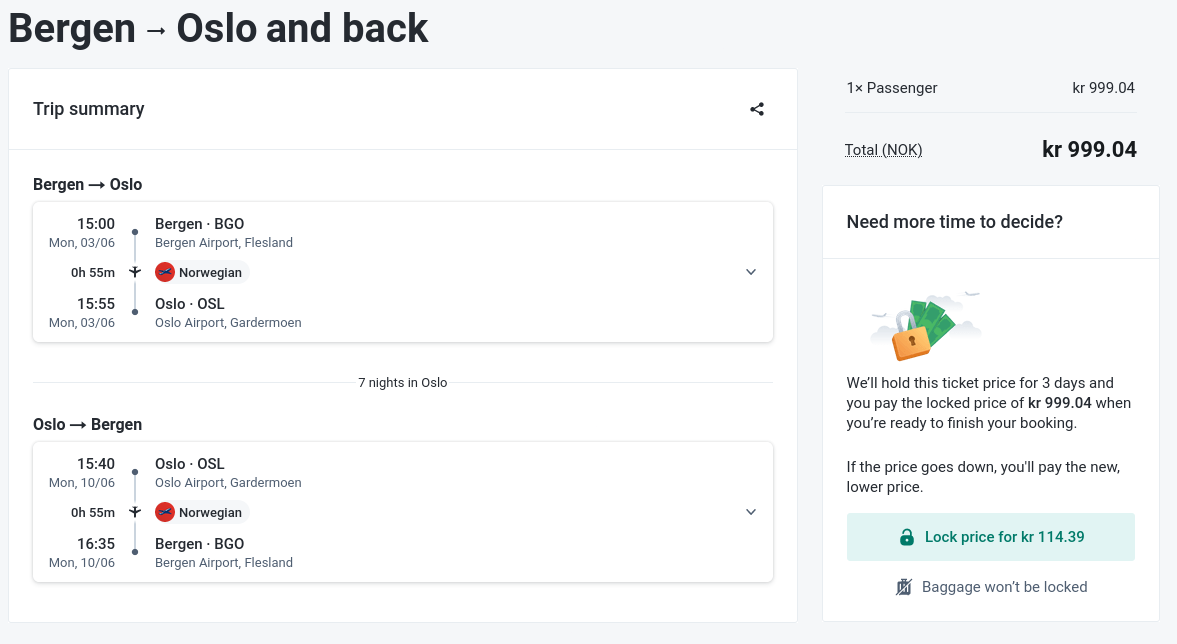
Task: Expand the Oslo to Bergen flight details
Action: 751,512
